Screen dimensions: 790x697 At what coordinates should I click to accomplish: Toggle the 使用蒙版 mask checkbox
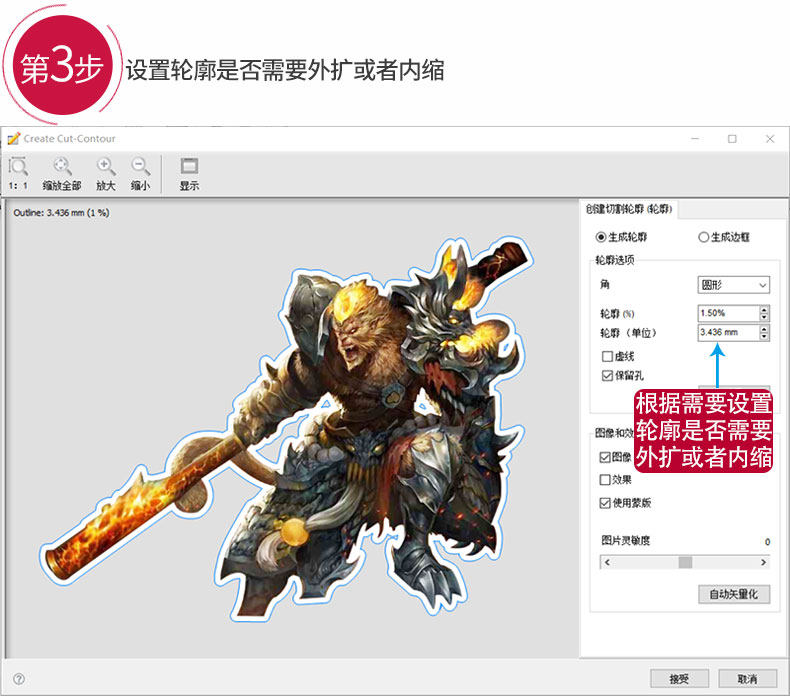pyautogui.click(x=605, y=502)
